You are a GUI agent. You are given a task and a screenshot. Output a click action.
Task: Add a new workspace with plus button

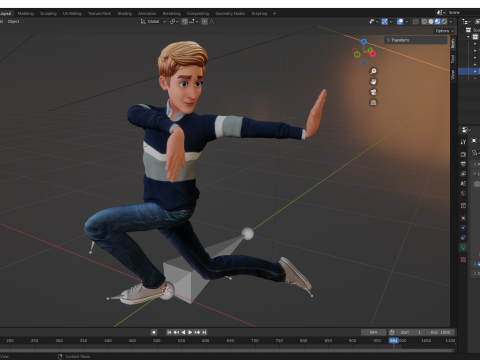click(274, 13)
